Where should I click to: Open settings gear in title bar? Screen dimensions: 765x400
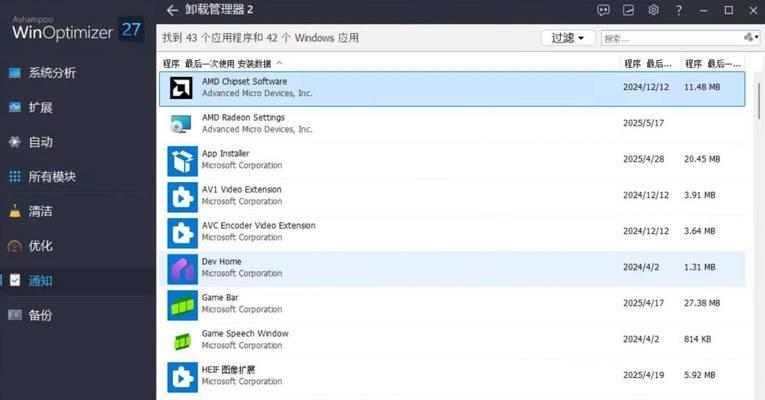(653, 10)
